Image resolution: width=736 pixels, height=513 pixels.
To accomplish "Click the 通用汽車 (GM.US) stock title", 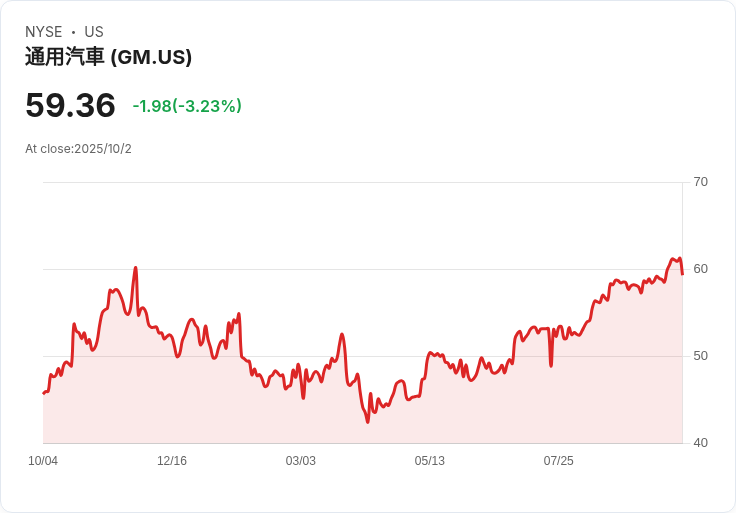I will pos(108,57).
